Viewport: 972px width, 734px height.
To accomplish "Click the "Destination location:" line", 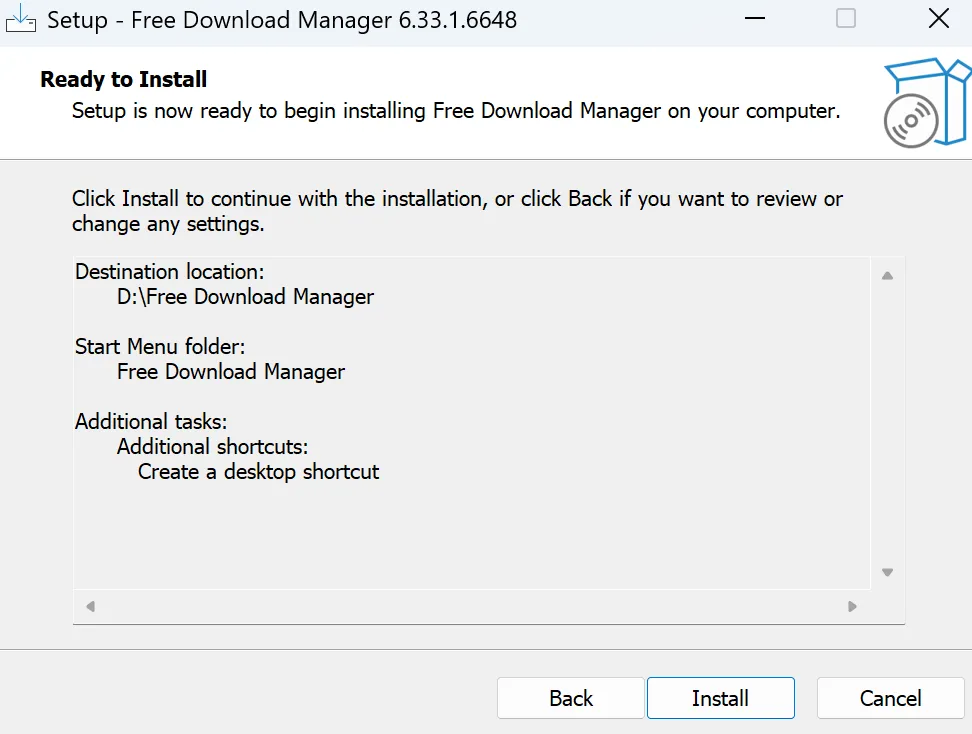I will pos(169,272).
